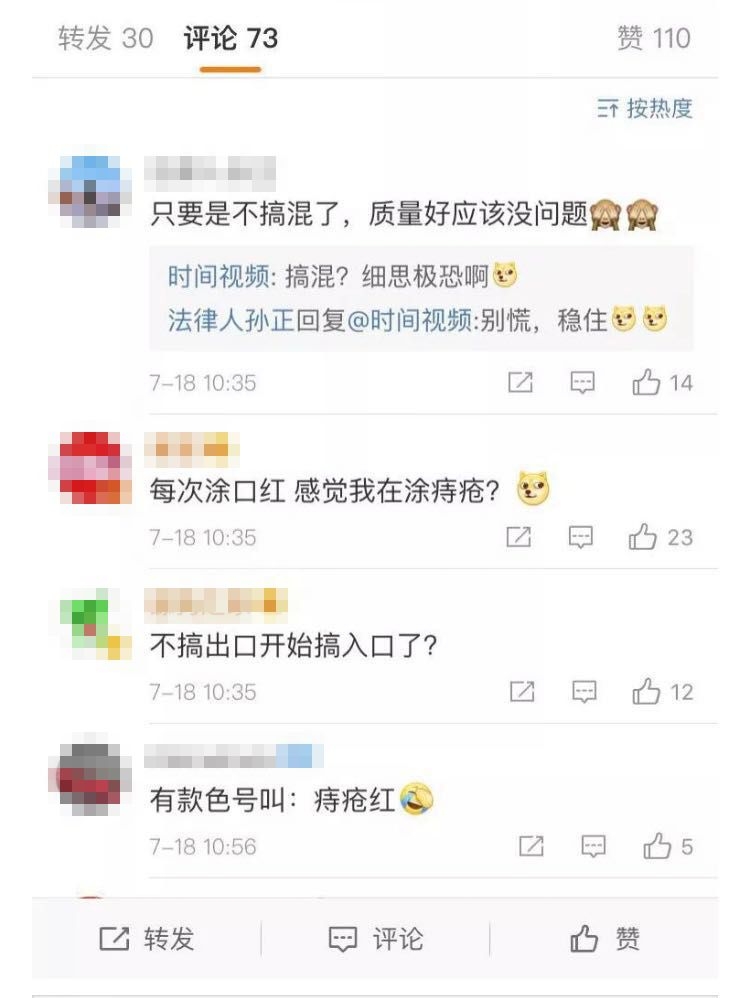The width and height of the screenshot is (750, 998).
Task: Repost the 不搞出口开始搞入口 comment
Action: point(522,692)
